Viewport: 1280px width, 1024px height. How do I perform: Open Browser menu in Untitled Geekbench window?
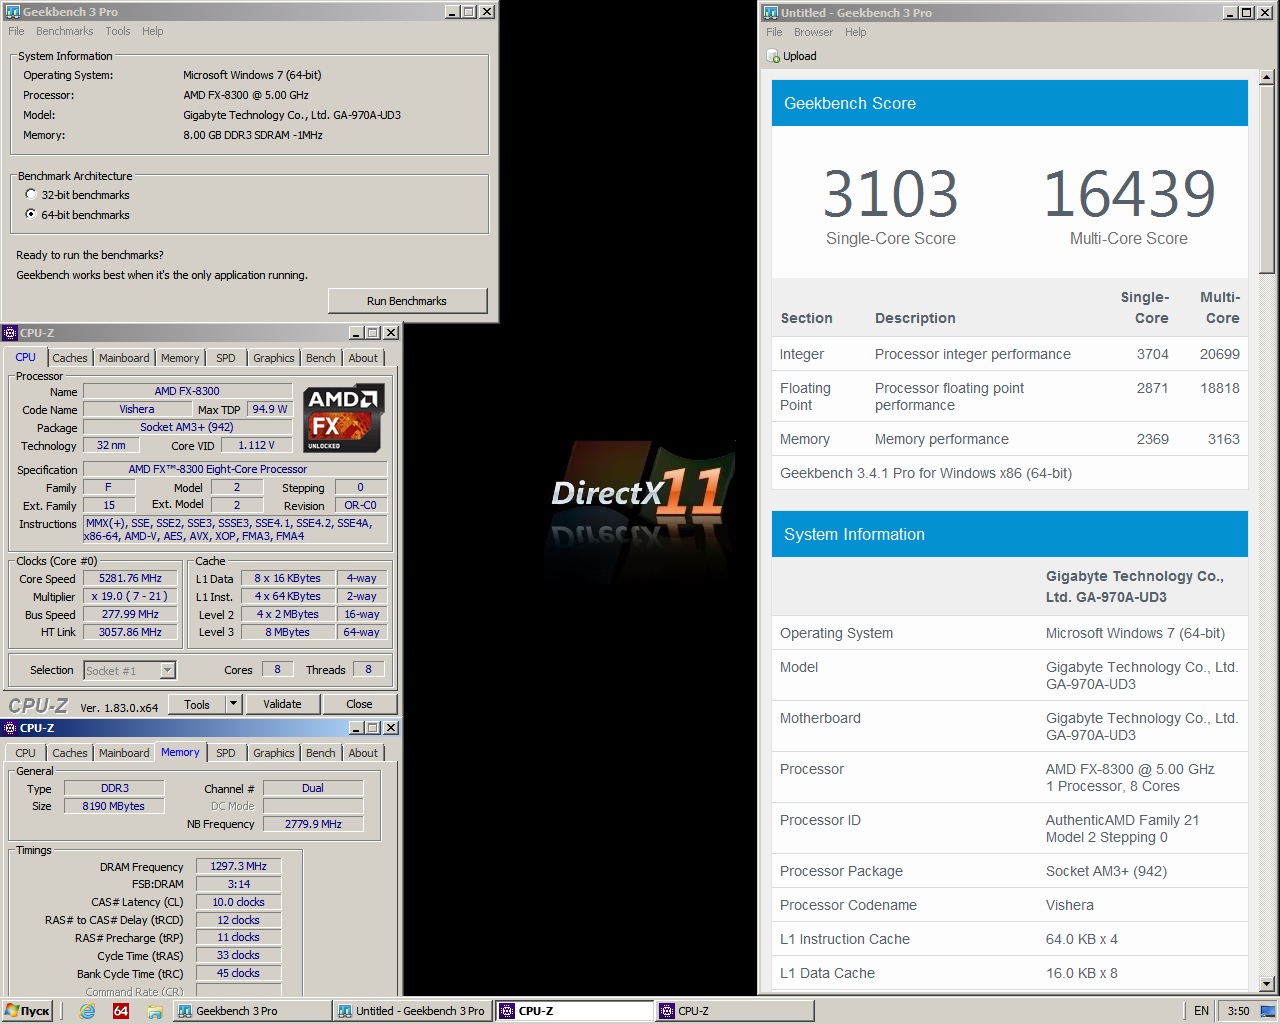814,32
